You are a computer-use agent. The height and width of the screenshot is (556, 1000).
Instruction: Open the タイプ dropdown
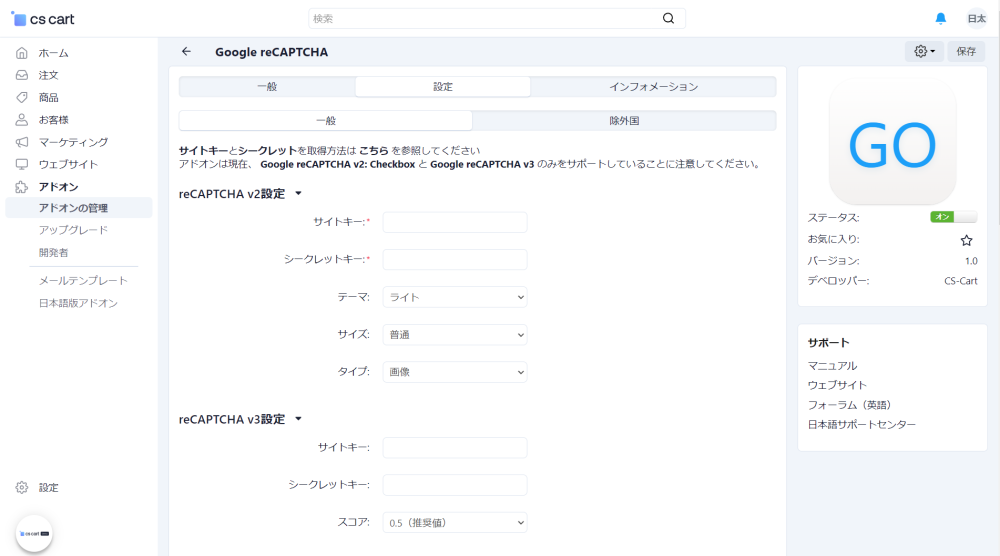point(455,372)
